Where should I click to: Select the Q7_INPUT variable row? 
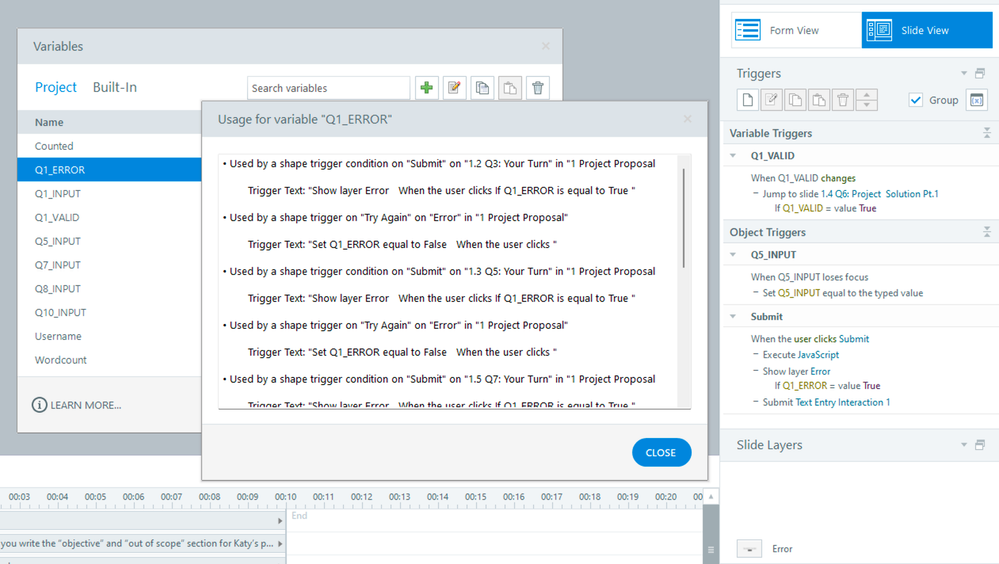pos(110,265)
